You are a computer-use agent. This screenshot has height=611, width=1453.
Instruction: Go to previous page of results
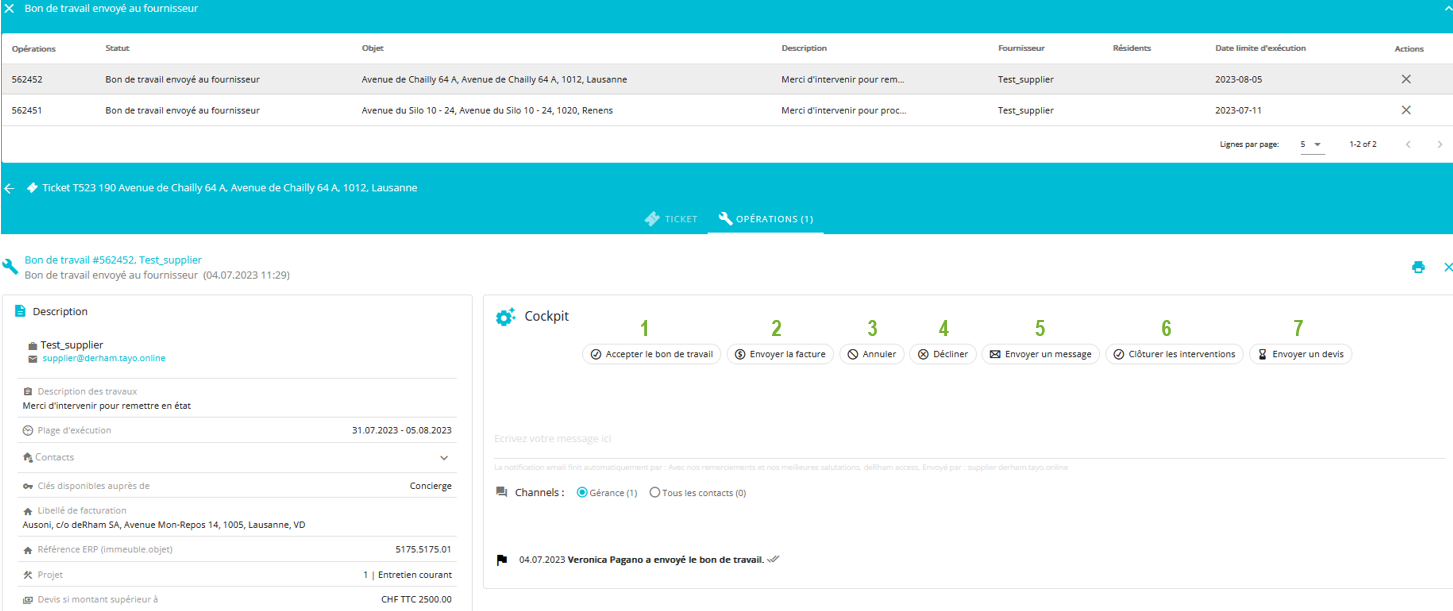click(1408, 144)
